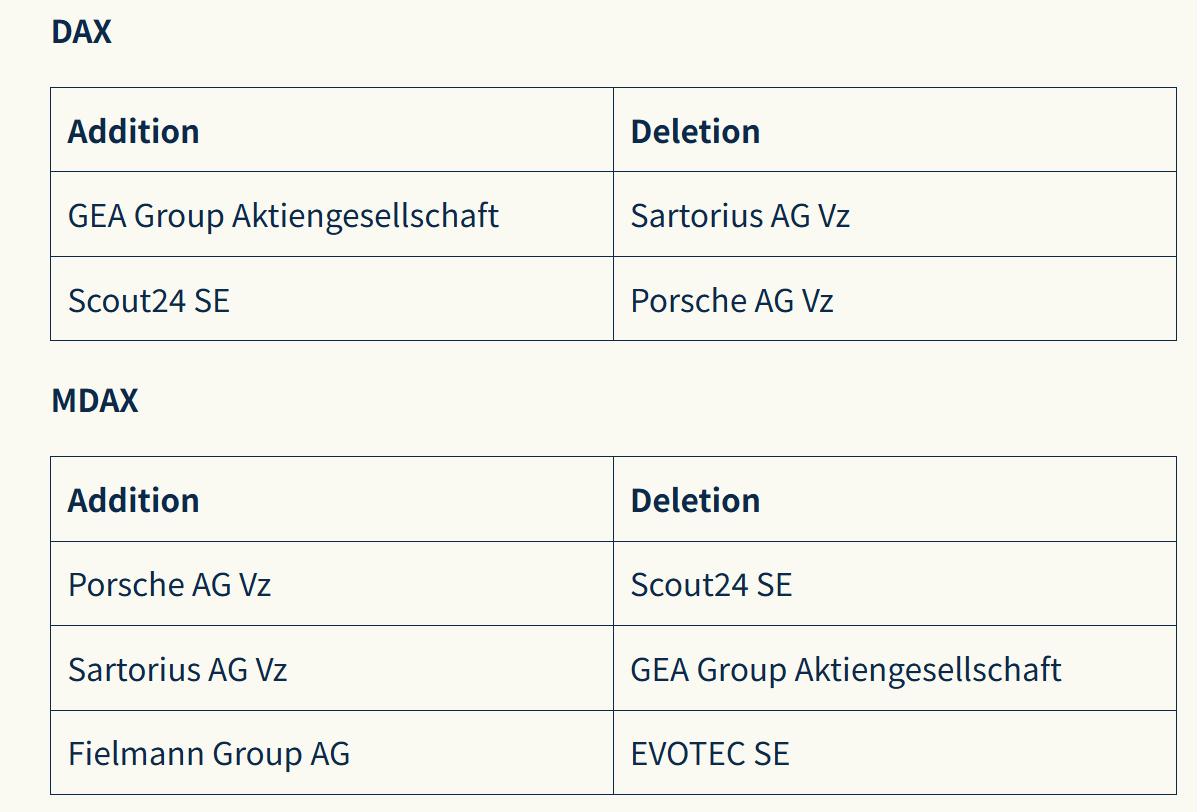Click the MDAX section heading

95,401
